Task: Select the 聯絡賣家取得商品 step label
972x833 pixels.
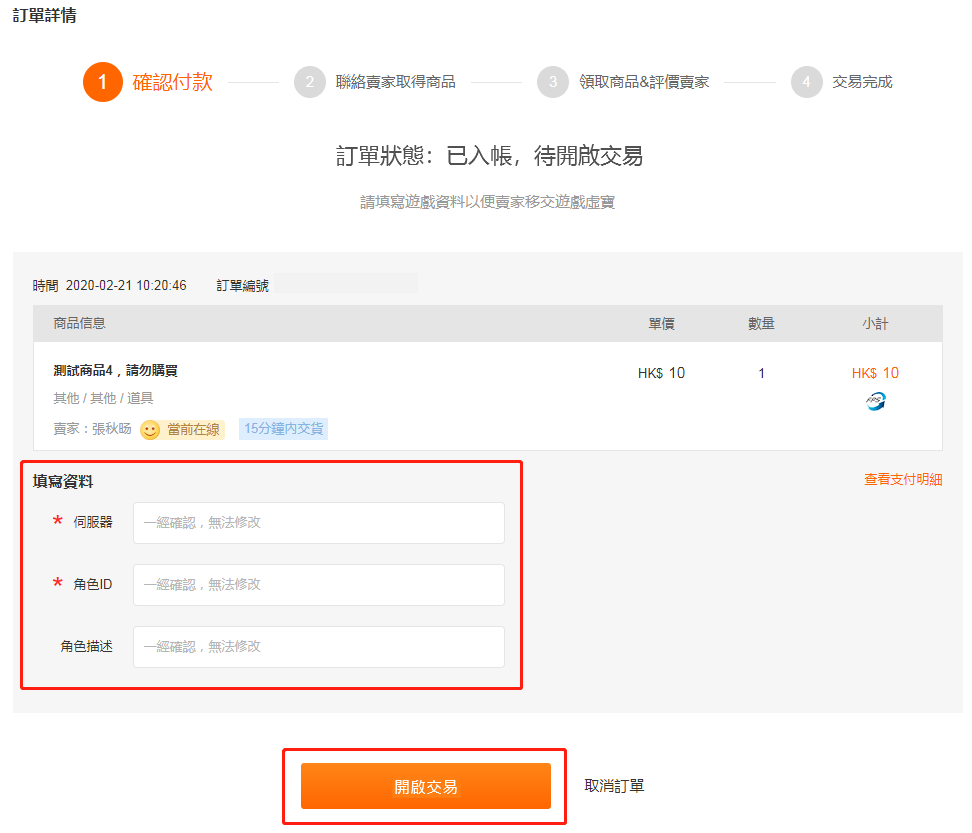Action: (x=395, y=82)
